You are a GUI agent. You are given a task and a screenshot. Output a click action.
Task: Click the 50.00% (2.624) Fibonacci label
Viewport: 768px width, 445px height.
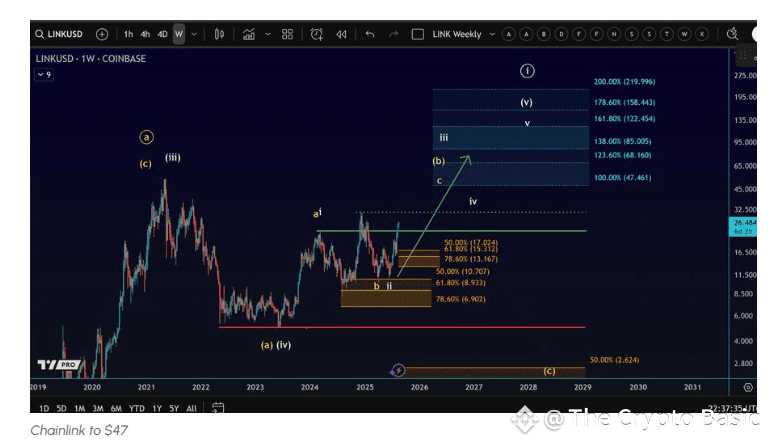614,360
